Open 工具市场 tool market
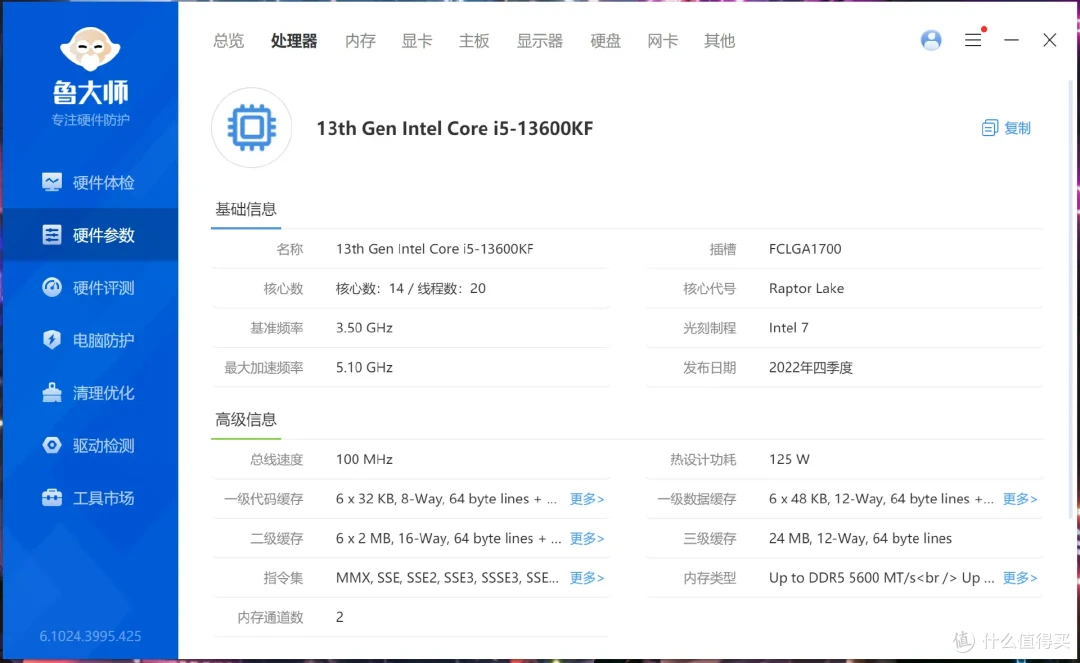Image resolution: width=1080 pixels, height=663 pixels. click(90, 498)
